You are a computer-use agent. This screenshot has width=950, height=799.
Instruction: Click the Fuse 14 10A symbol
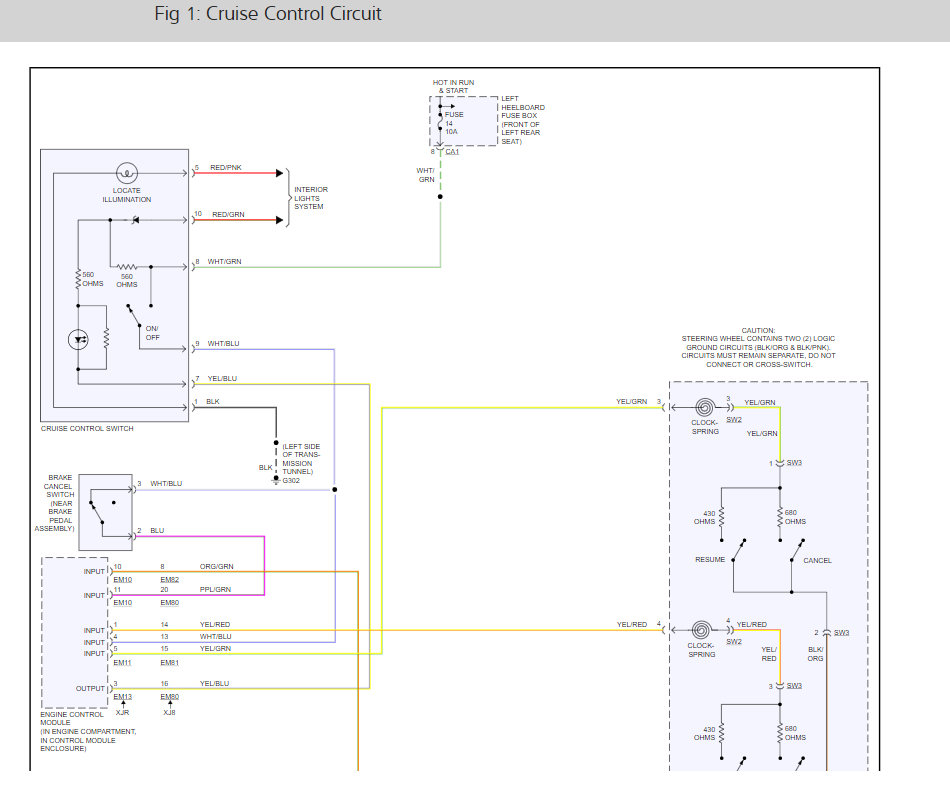click(440, 122)
